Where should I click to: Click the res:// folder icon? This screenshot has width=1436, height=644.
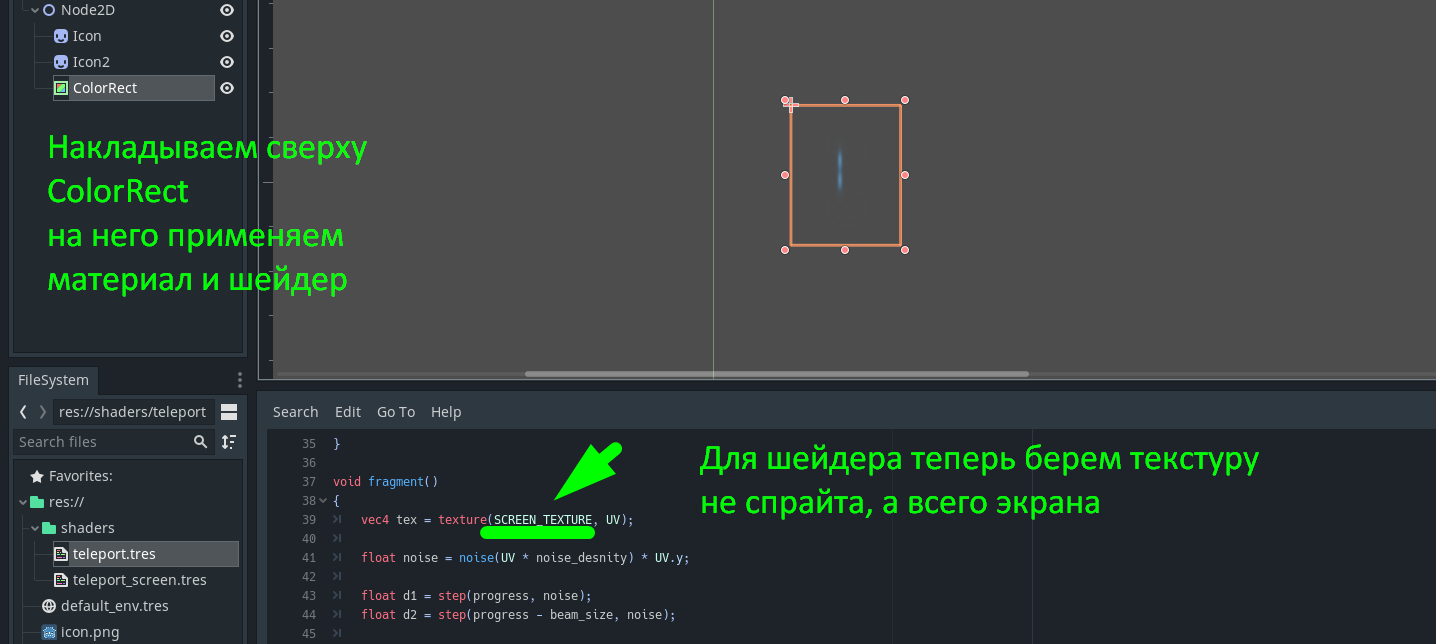[37, 502]
